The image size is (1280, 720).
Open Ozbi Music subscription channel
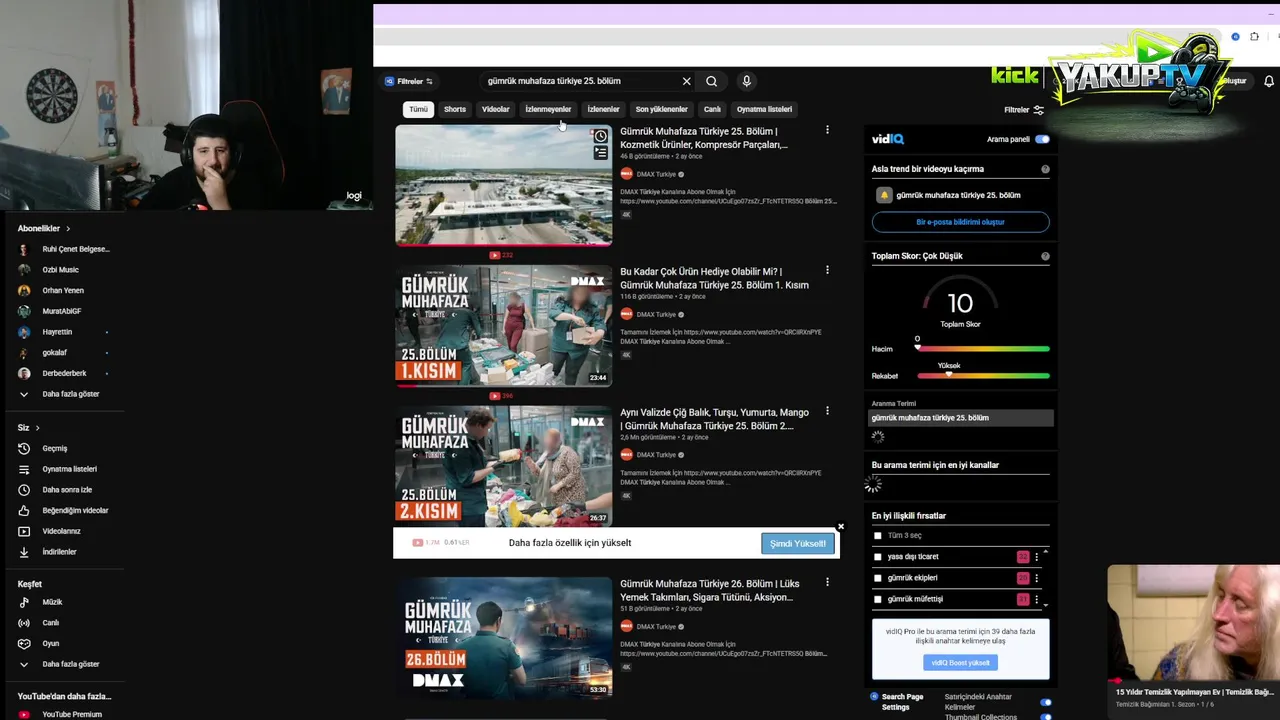click(x=60, y=270)
